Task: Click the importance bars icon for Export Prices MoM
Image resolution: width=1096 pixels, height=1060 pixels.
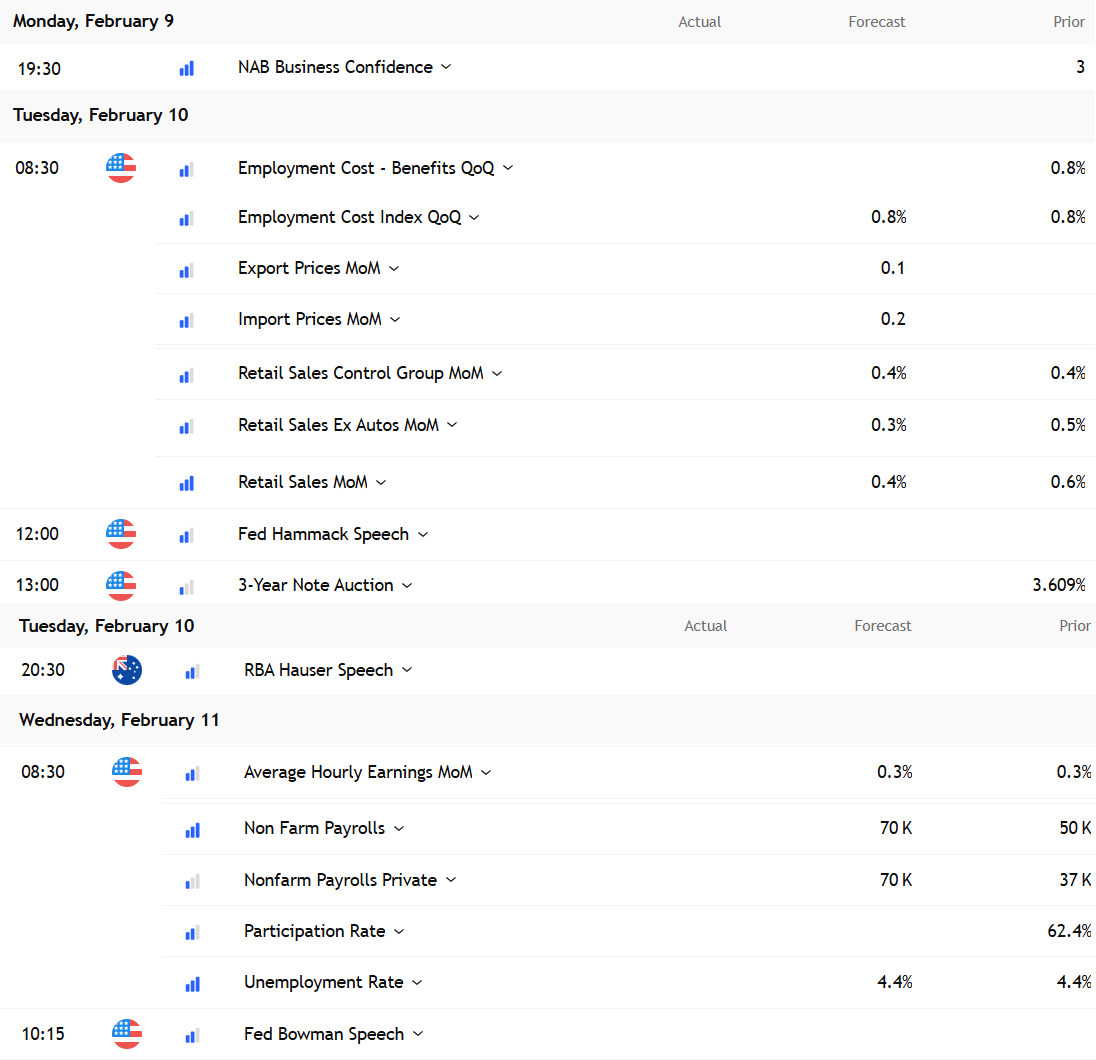Action: (x=187, y=271)
